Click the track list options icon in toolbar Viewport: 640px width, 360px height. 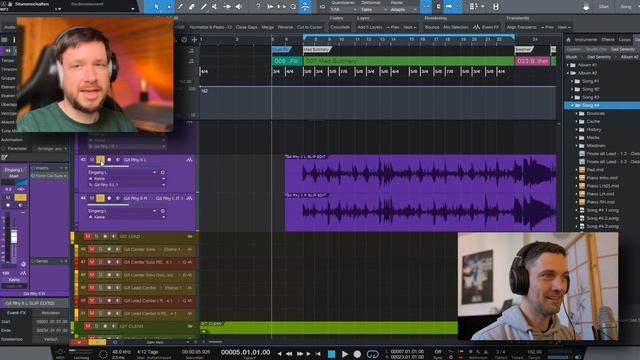473,7
